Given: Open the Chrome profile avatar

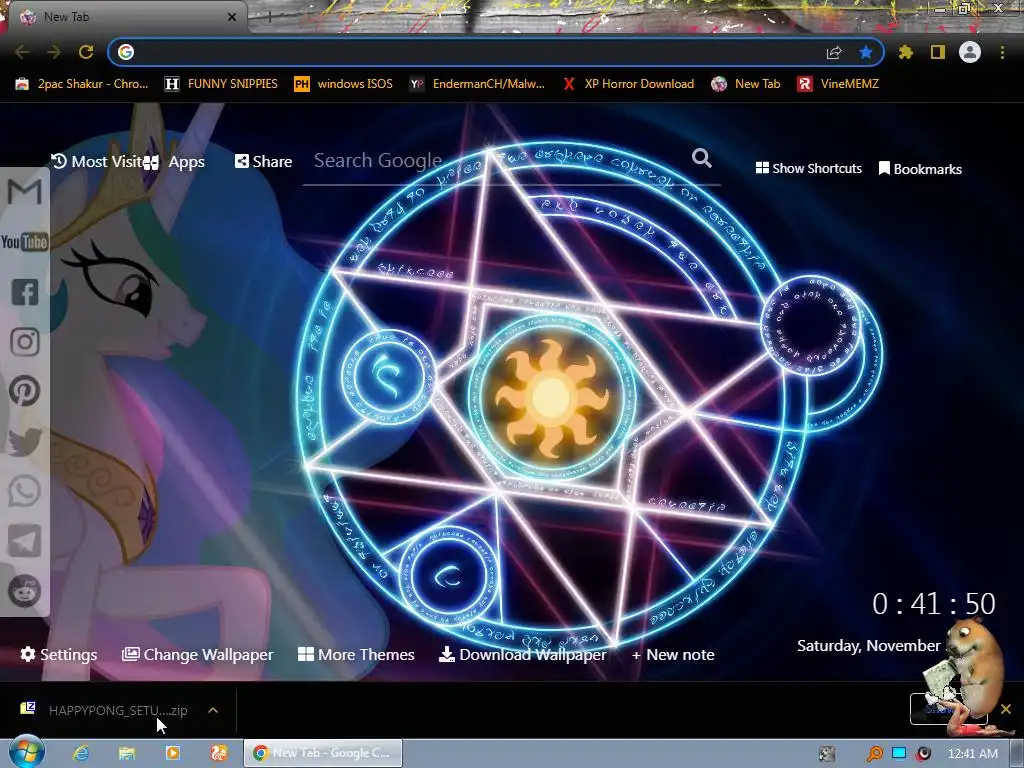Looking at the screenshot, I should pos(970,52).
